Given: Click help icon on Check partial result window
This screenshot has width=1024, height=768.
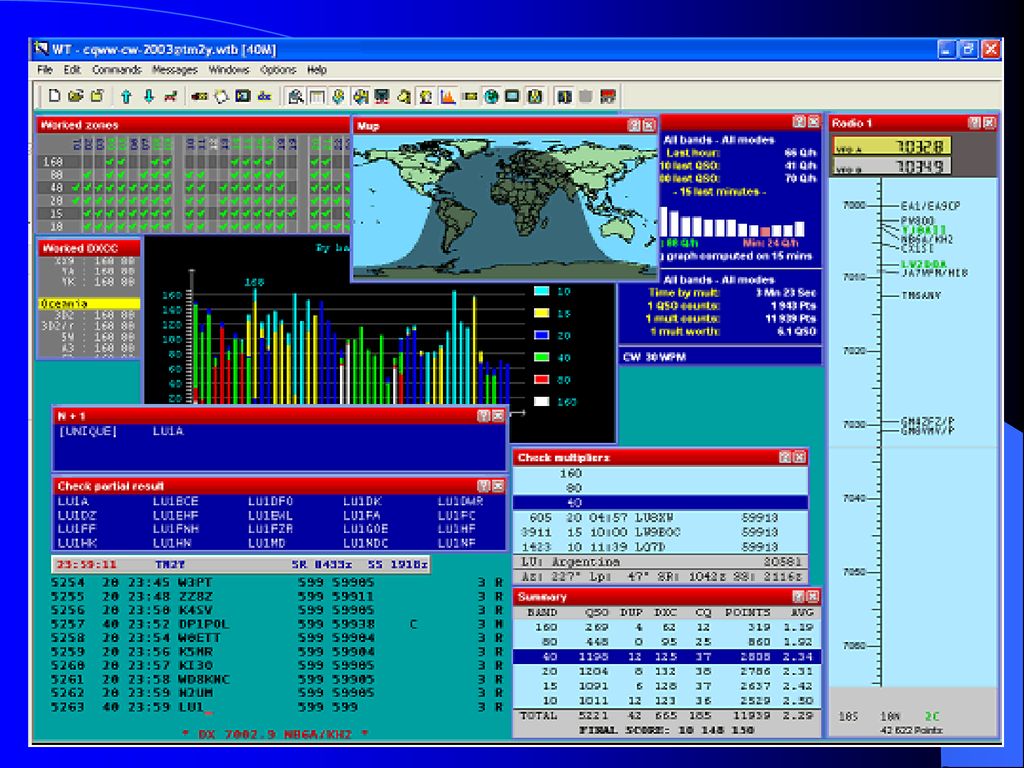Looking at the screenshot, I should pyautogui.click(x=483, y=486).
